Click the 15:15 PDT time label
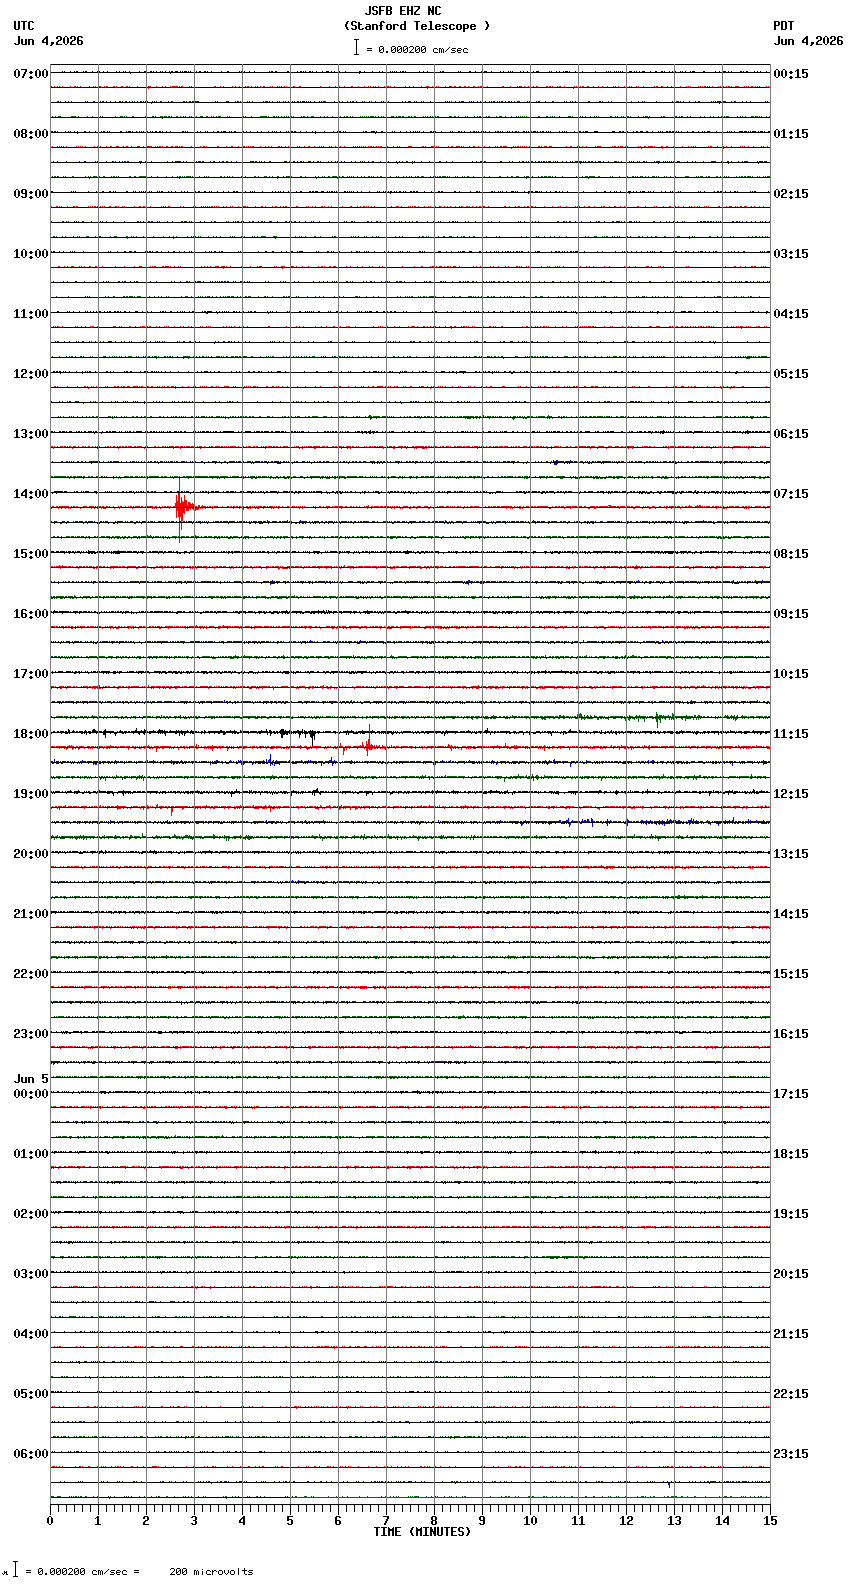 (791, 974)
